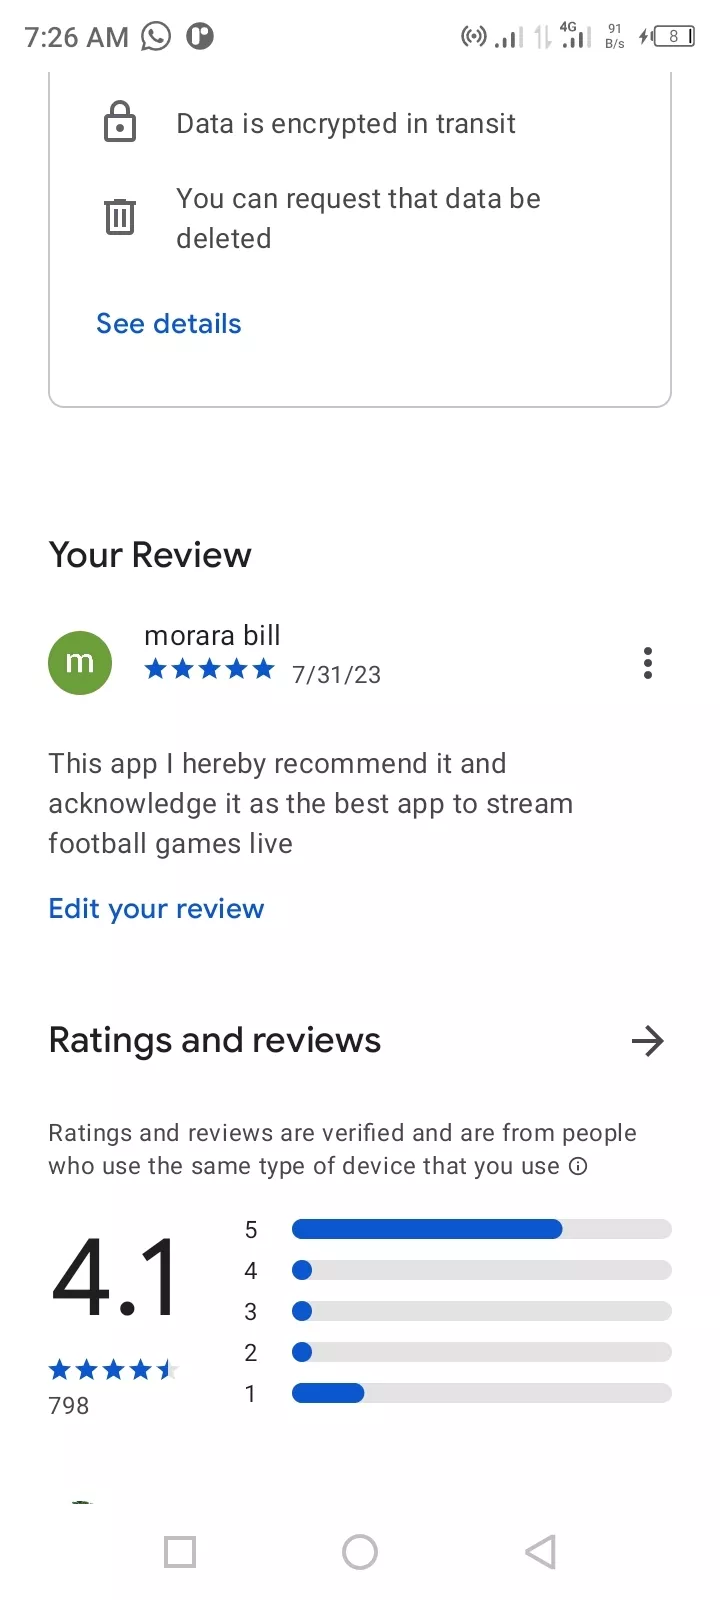Click the See details link
Viewport: 720px width, 1600px height.
(169, 324)
